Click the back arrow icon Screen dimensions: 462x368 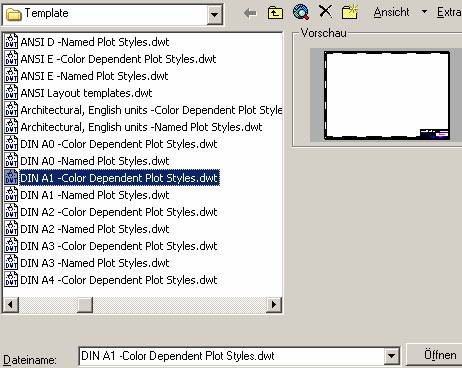pyautogui.click(x=250, y=13)
